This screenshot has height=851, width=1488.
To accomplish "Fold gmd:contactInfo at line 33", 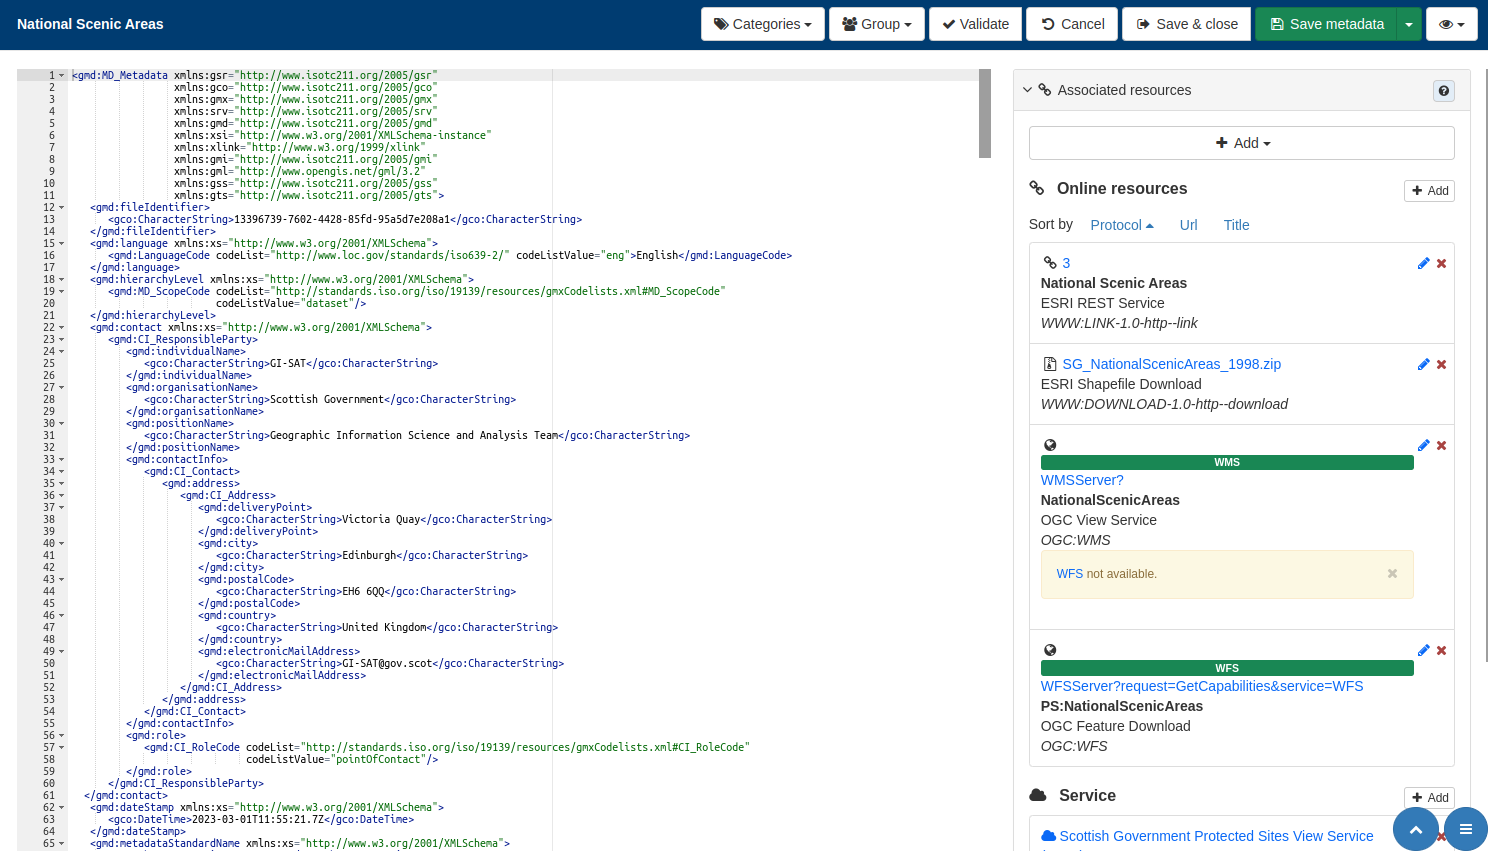I will point(61,460).
